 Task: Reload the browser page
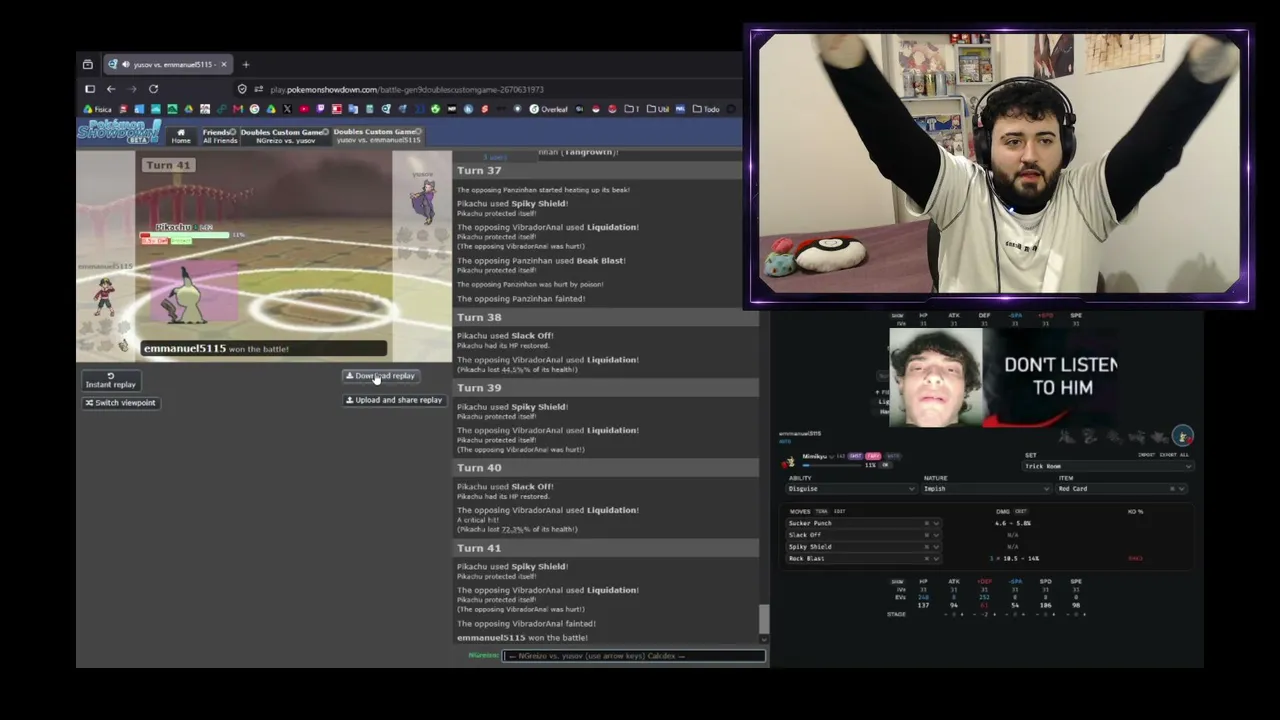click(x=153, y=89)
